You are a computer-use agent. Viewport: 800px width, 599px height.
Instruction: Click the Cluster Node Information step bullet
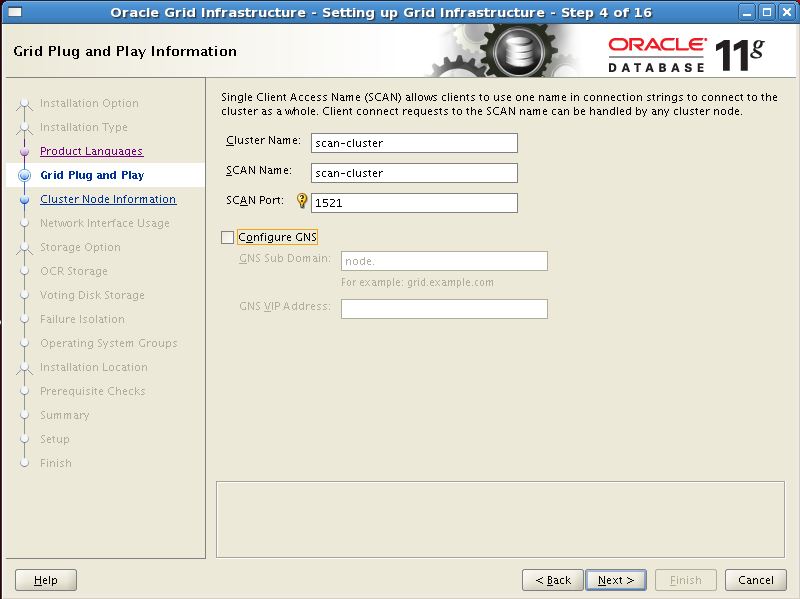(x=24, y=199)
